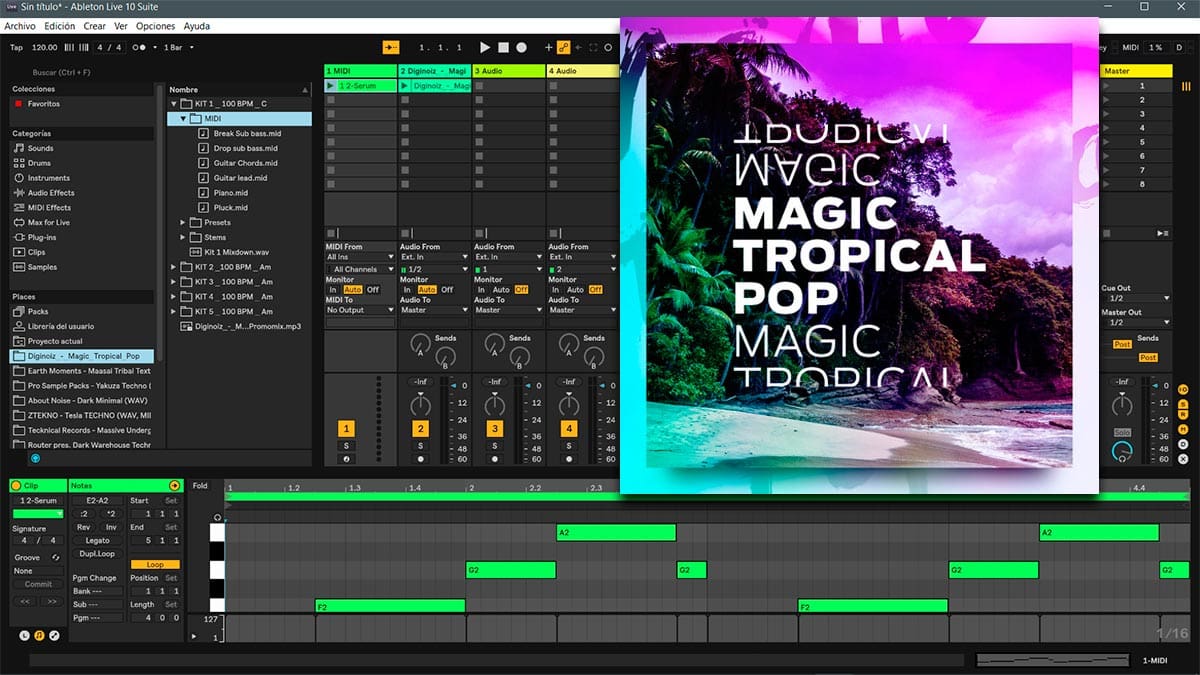Open the clip color chooser

pos(38,514)
